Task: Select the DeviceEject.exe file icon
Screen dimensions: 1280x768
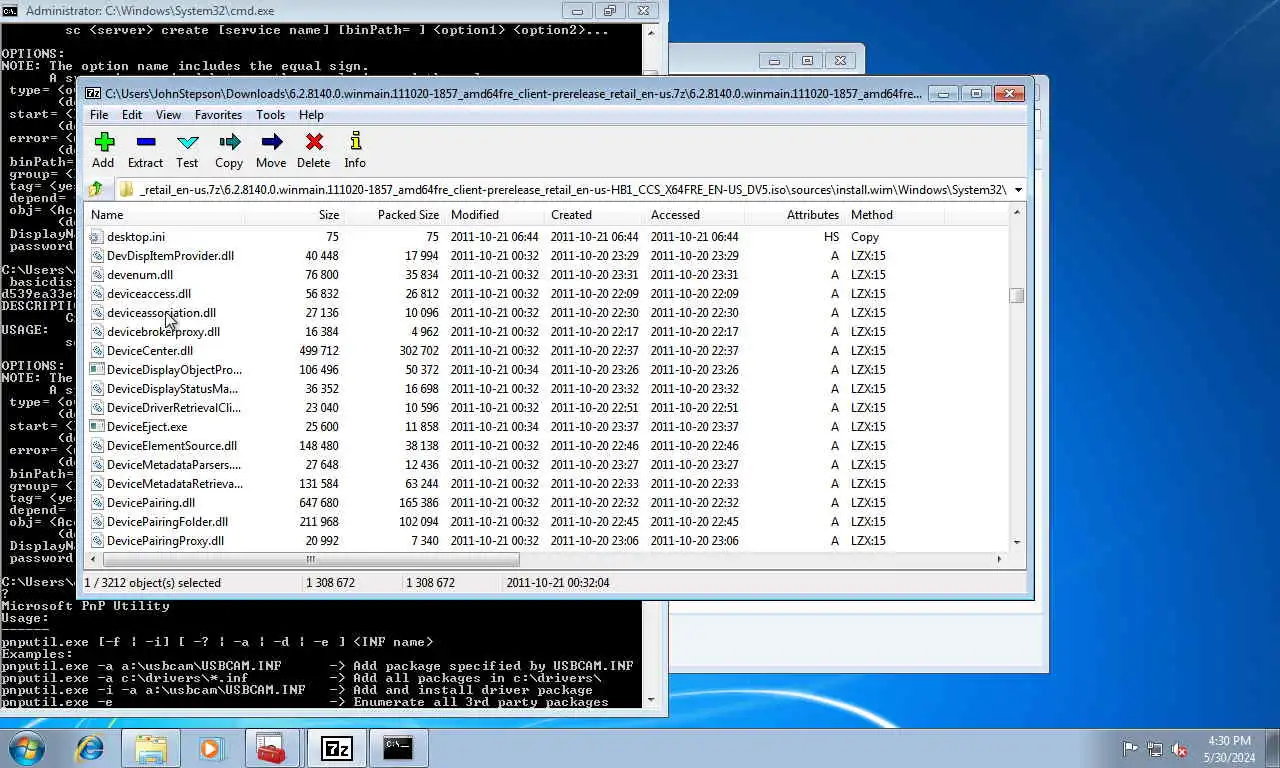Action: click(x=97, y=427)
